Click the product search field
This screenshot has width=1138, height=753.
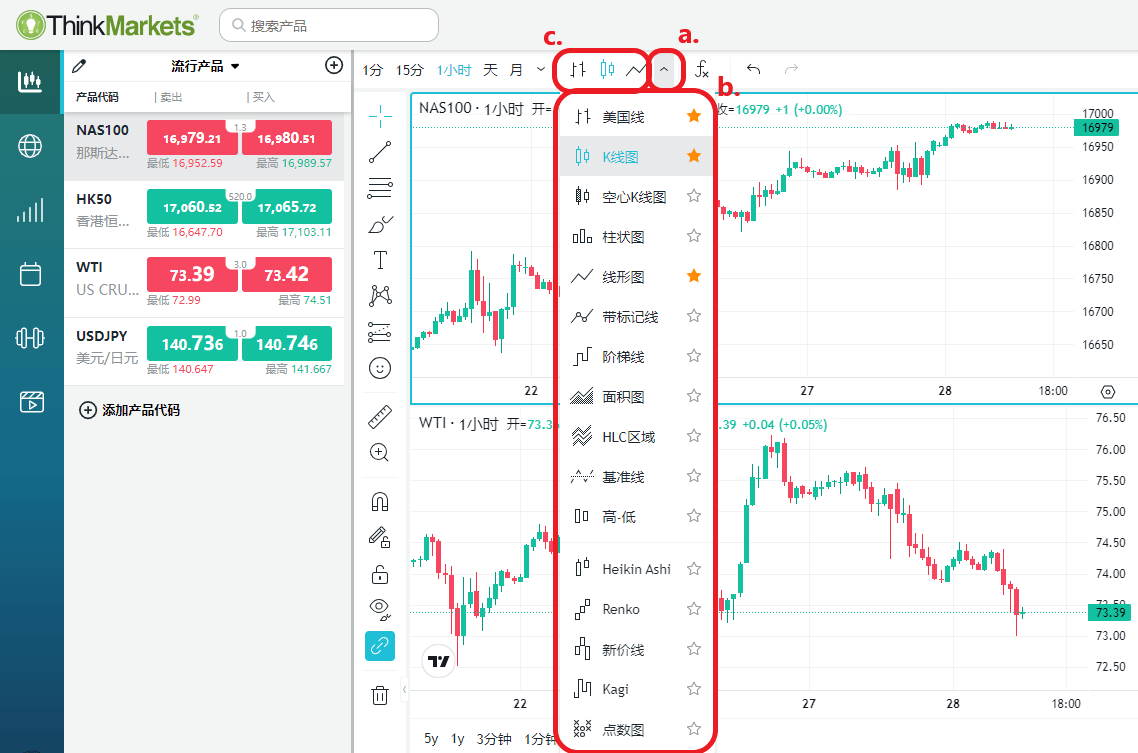click(328, 26)
